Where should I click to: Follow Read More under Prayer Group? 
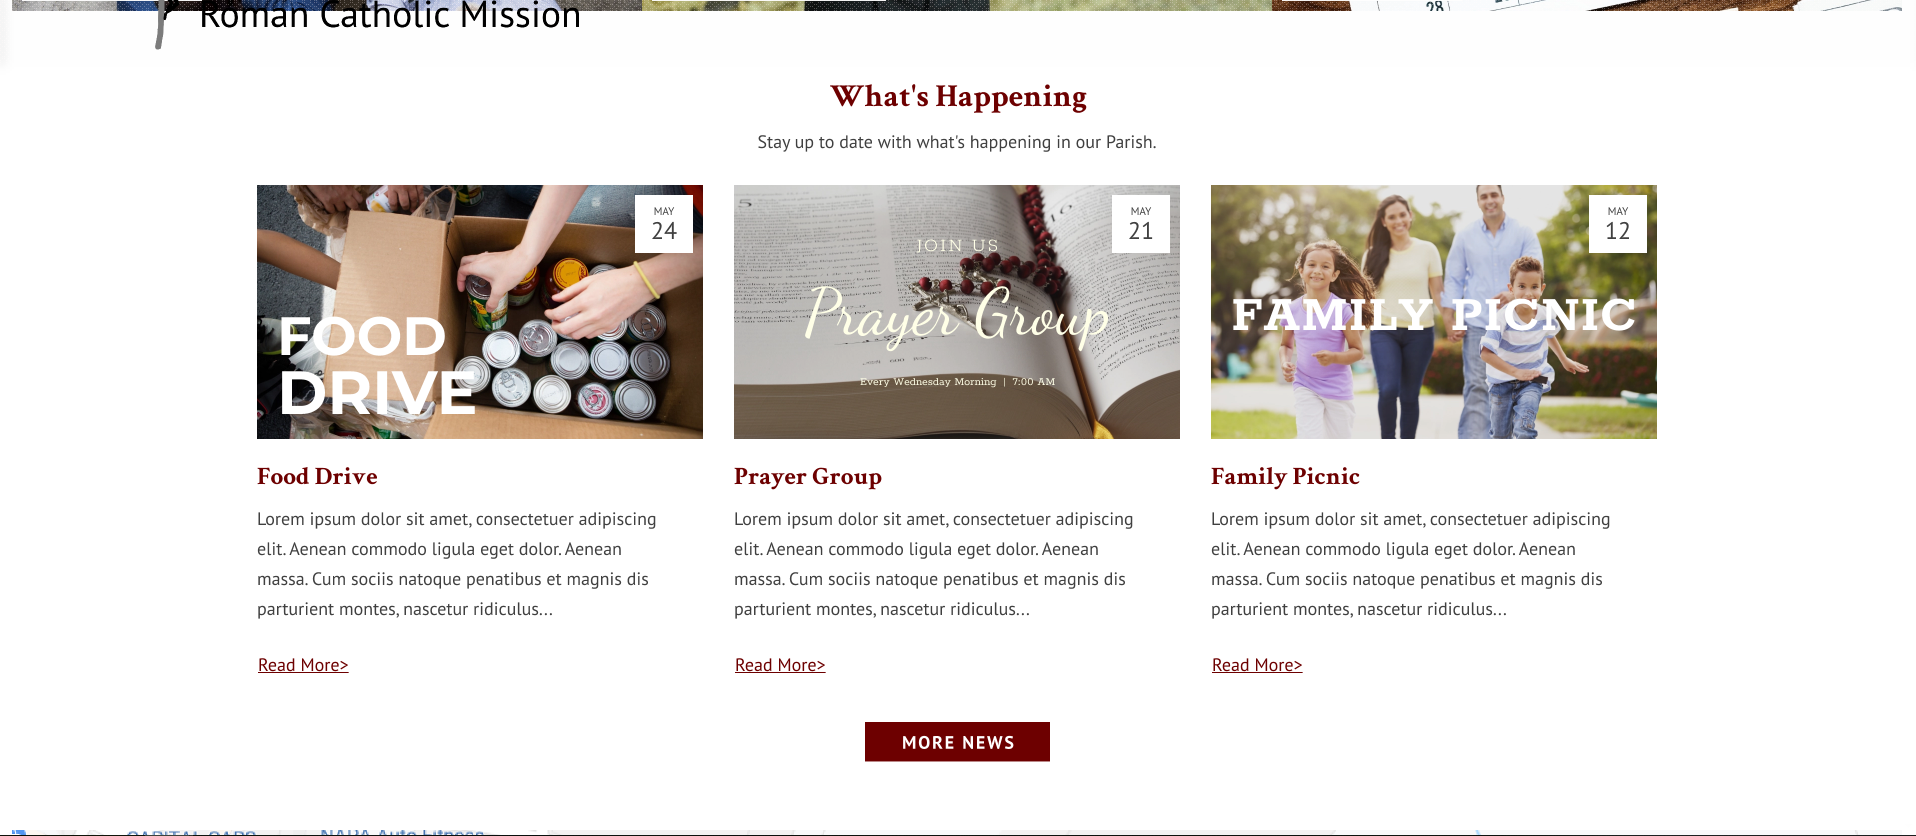click(780, 665)
